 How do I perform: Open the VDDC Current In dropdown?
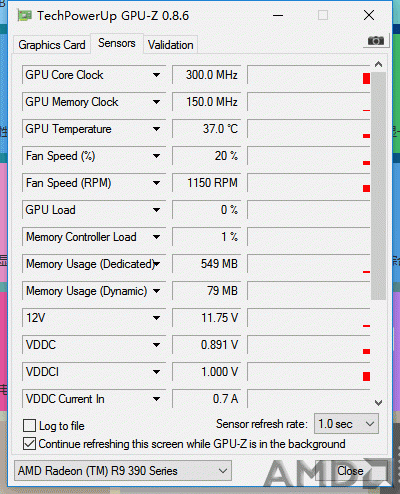(x=156, y=399)
